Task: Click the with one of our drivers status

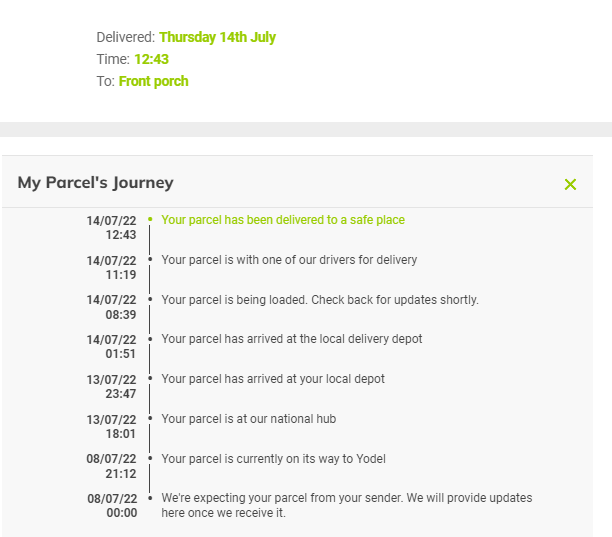Action: pyautogui.click(x=288, y=260)
